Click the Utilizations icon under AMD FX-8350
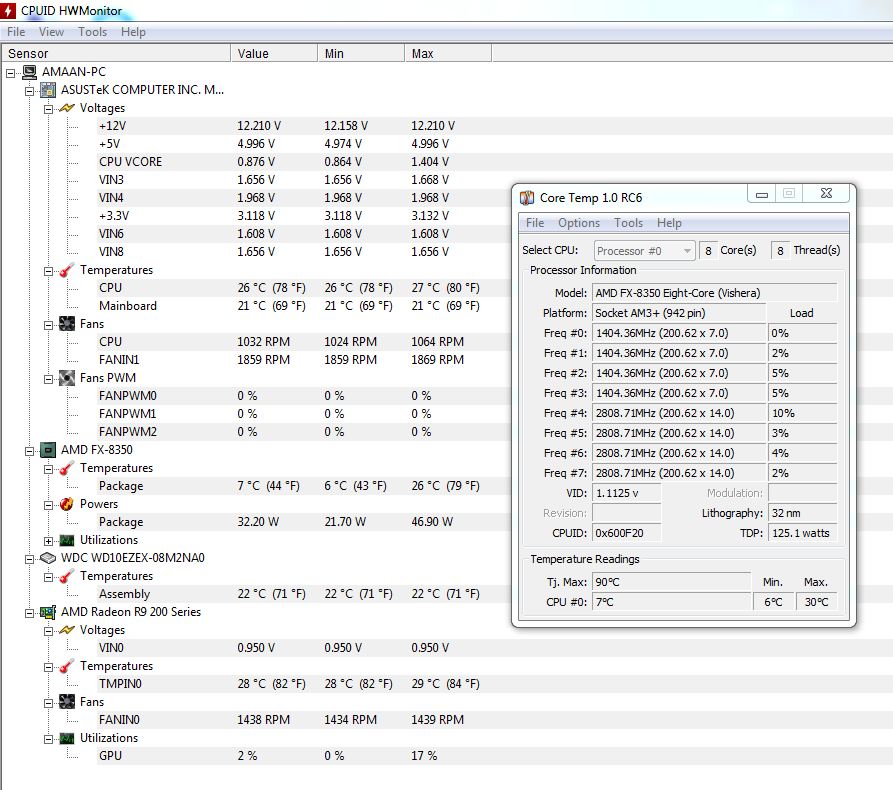 click(67, 540)
